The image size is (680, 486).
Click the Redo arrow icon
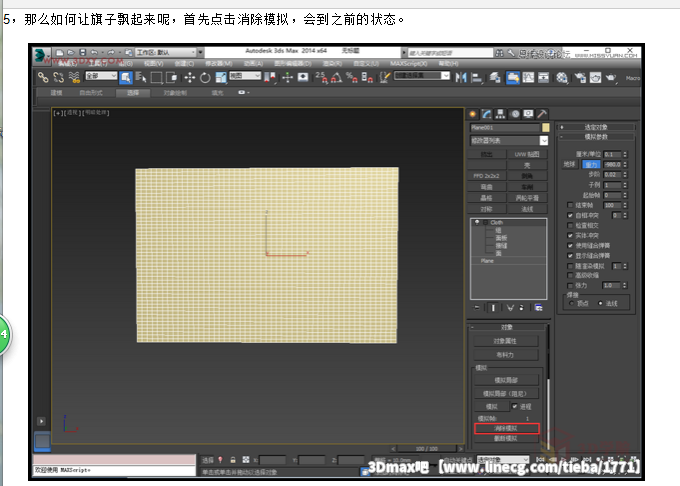pyautogui.click(x=111, y=52)
